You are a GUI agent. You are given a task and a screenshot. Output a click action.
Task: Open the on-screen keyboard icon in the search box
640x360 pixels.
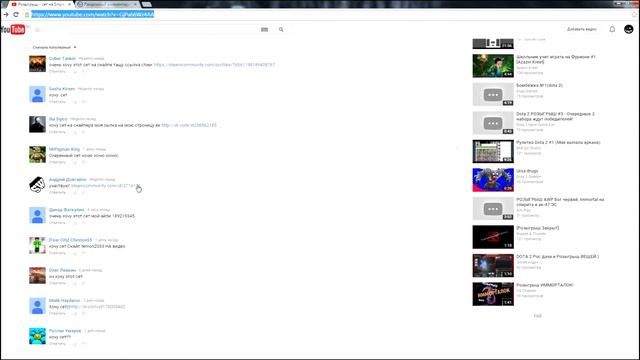264,29
